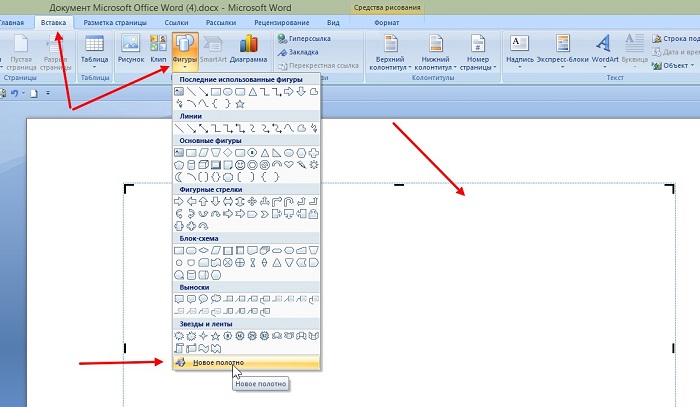Click the Закладка bookmark button
Image resolution: width=700 pixels, height=407 pixels.
pos(298,52)
